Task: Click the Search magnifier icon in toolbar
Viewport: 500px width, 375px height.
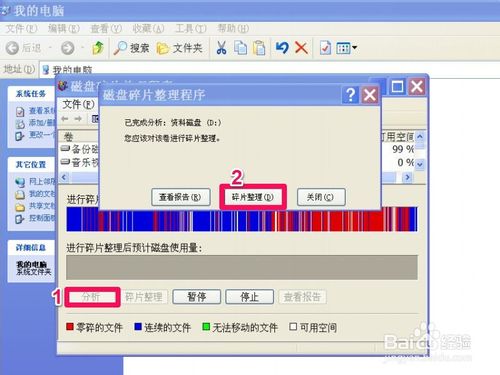Action: pos(120,48)
